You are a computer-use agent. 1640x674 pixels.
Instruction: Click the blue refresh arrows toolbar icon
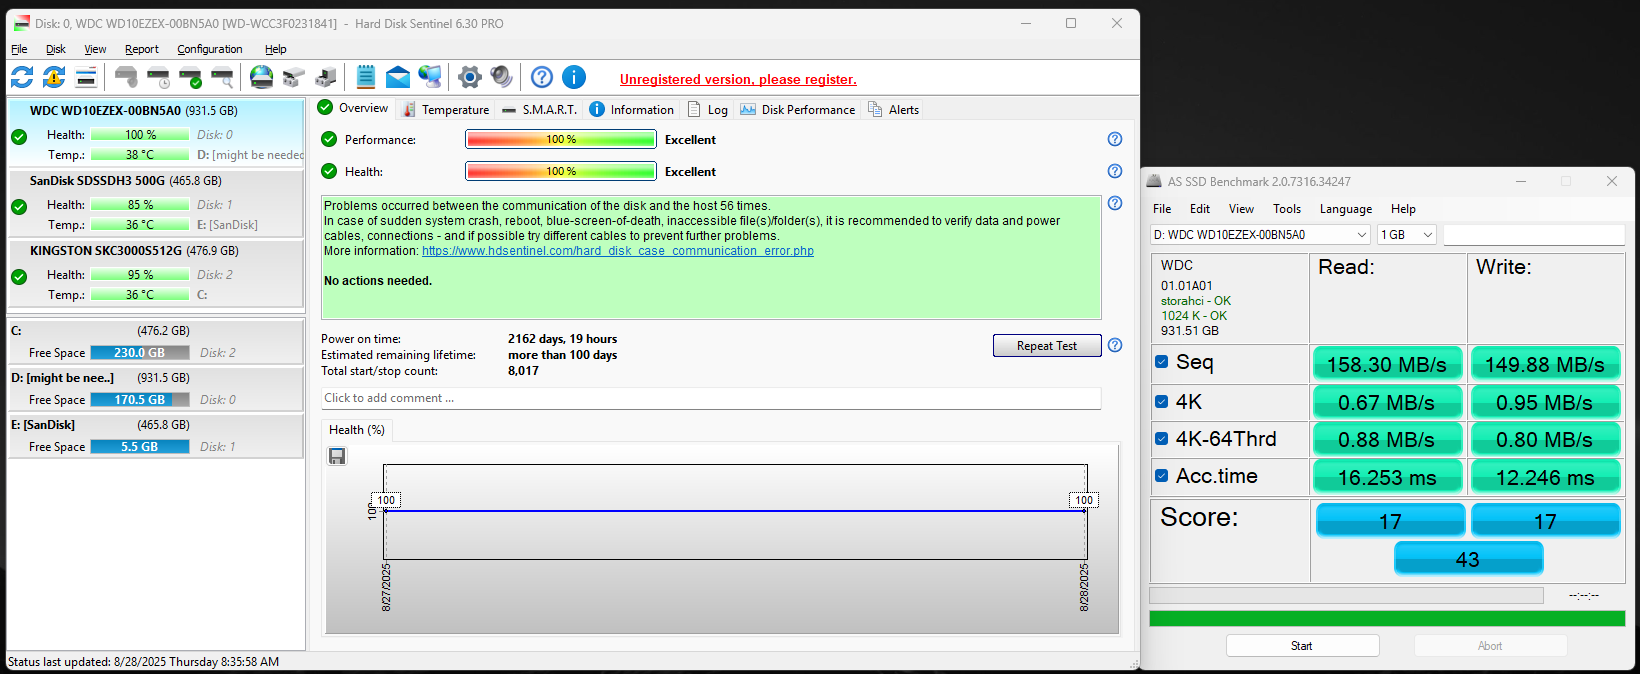click(22, 77)
